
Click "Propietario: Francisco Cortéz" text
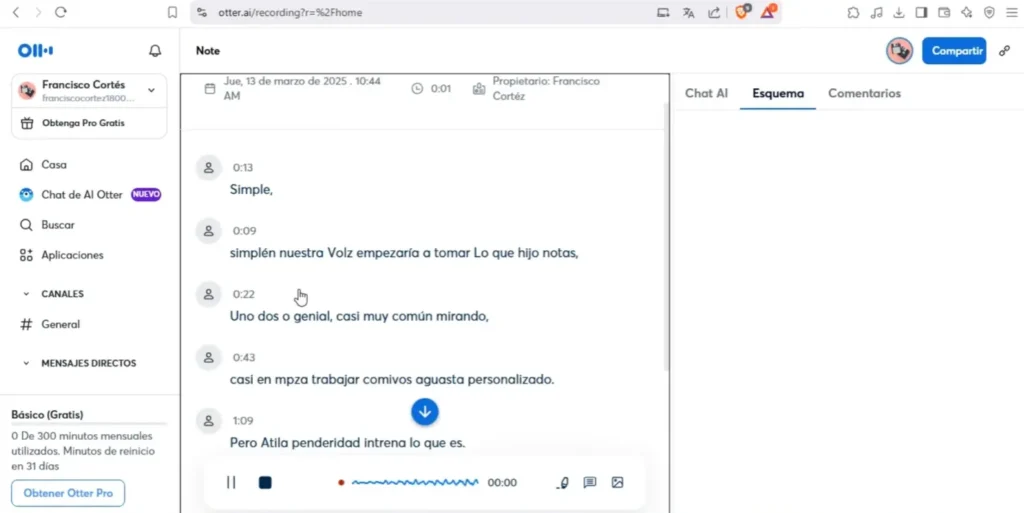pyautogui.click(x=546, y=89)
